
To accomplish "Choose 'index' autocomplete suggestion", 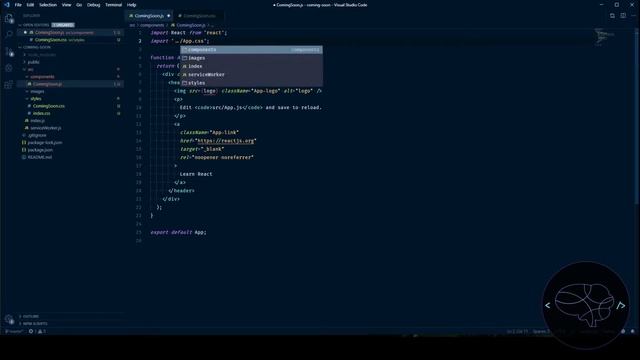I will pyautogui.click(x=251, y=66).
